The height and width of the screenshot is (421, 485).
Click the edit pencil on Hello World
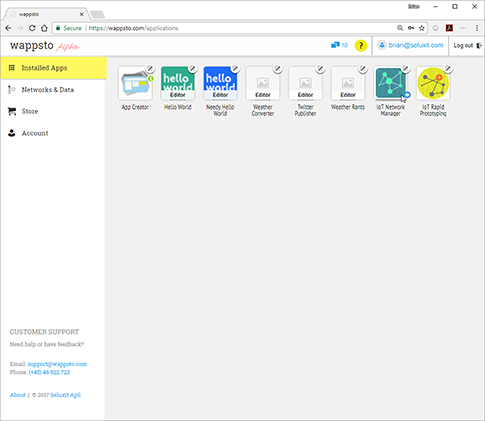pyautogui.click(x=193, y=69)
